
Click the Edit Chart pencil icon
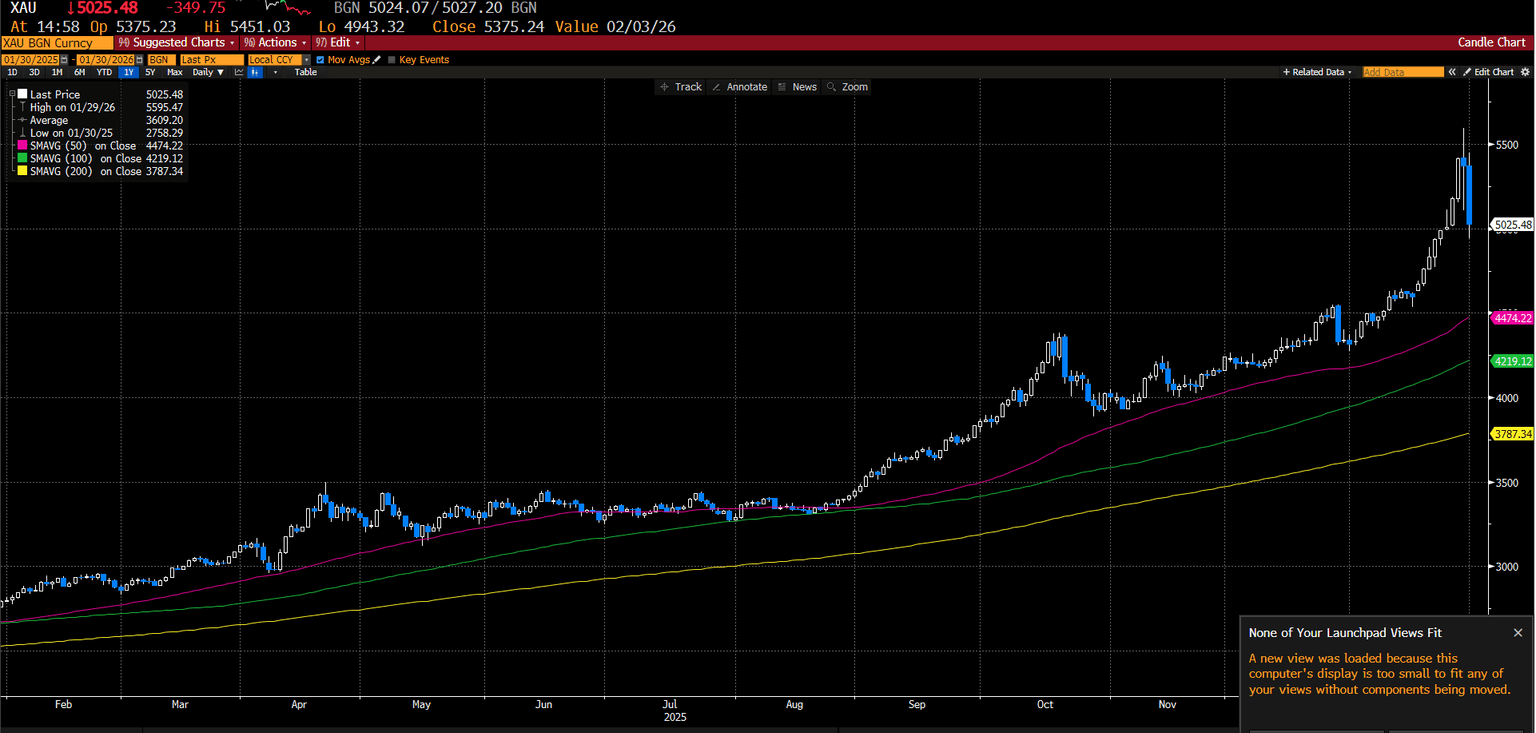1467,71
